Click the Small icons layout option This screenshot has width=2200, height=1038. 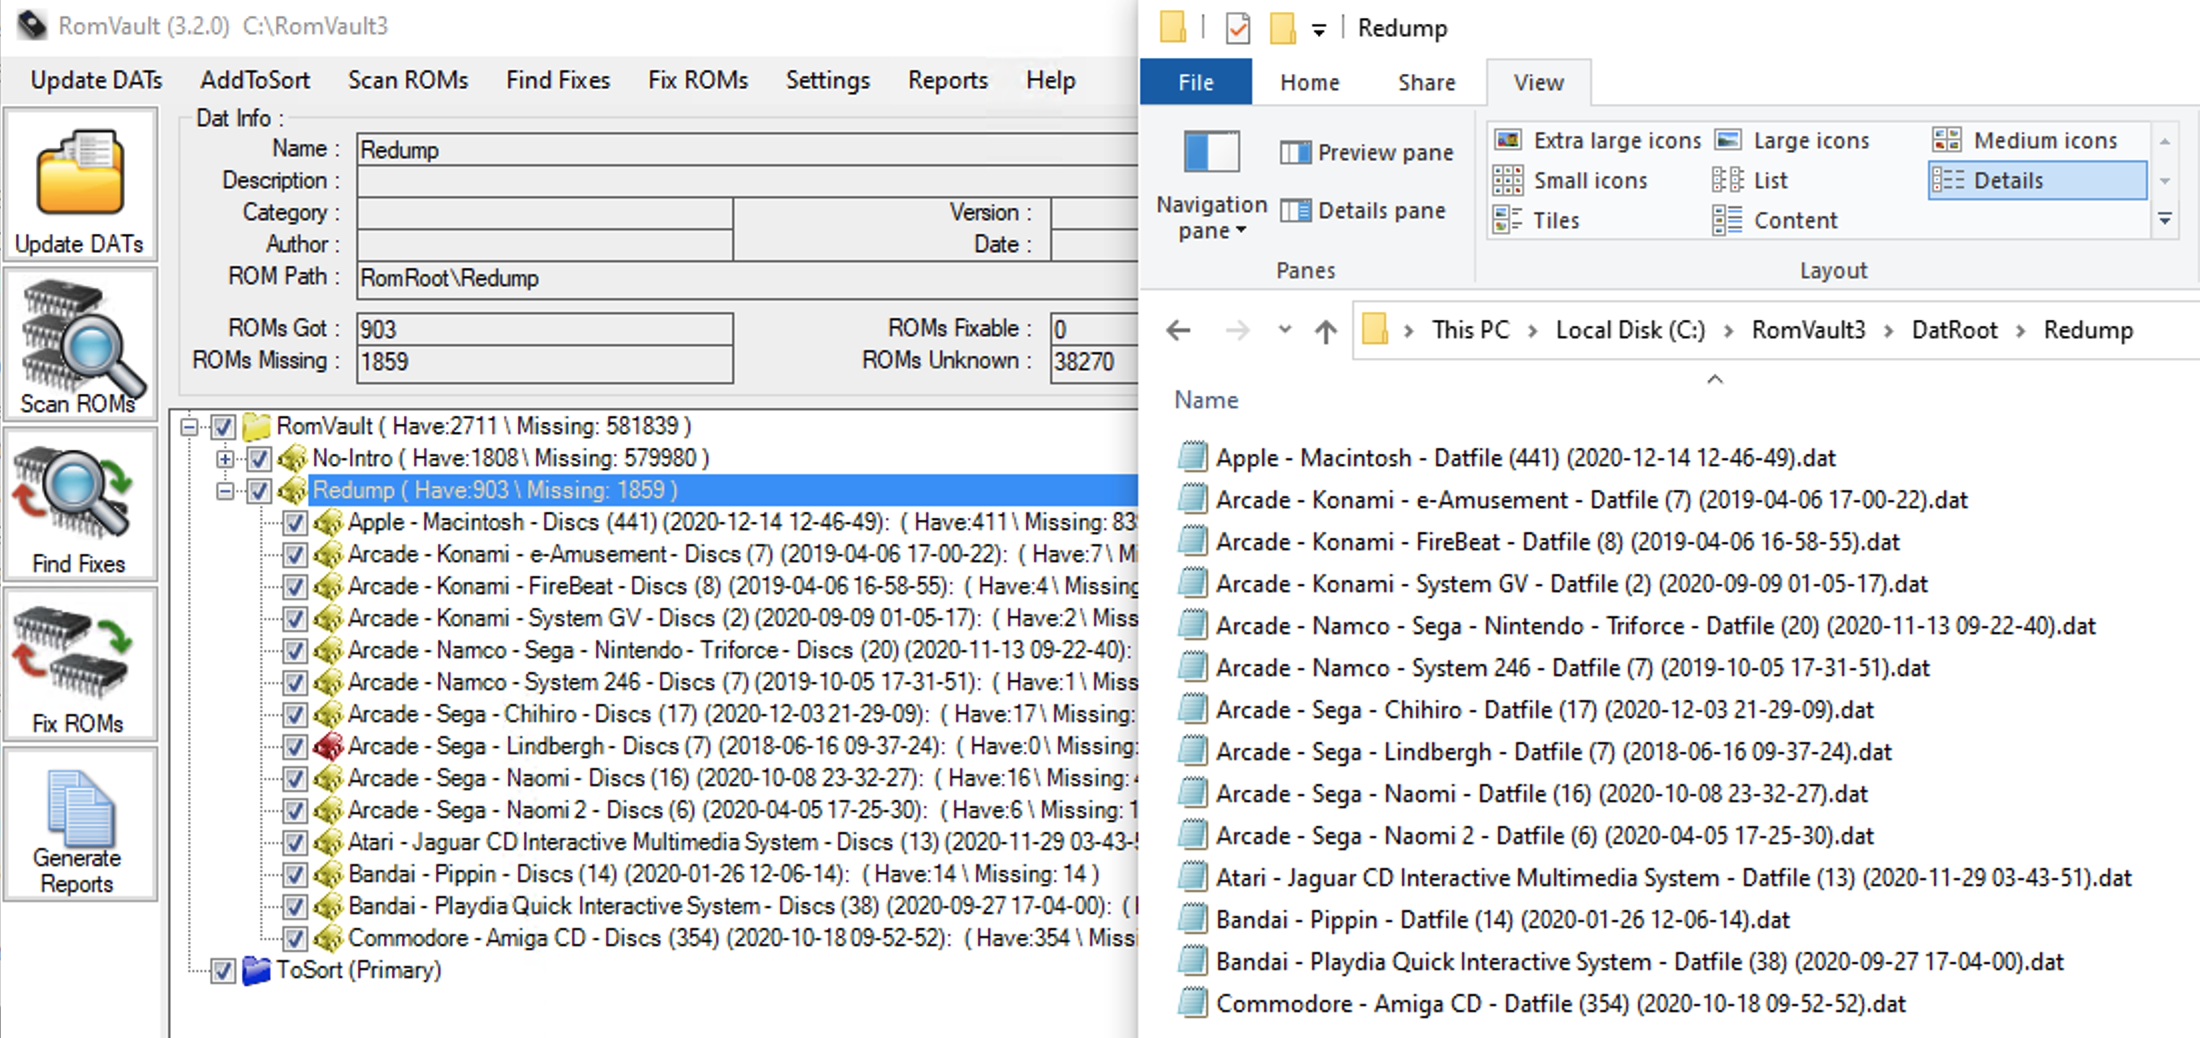[1570, 180]
